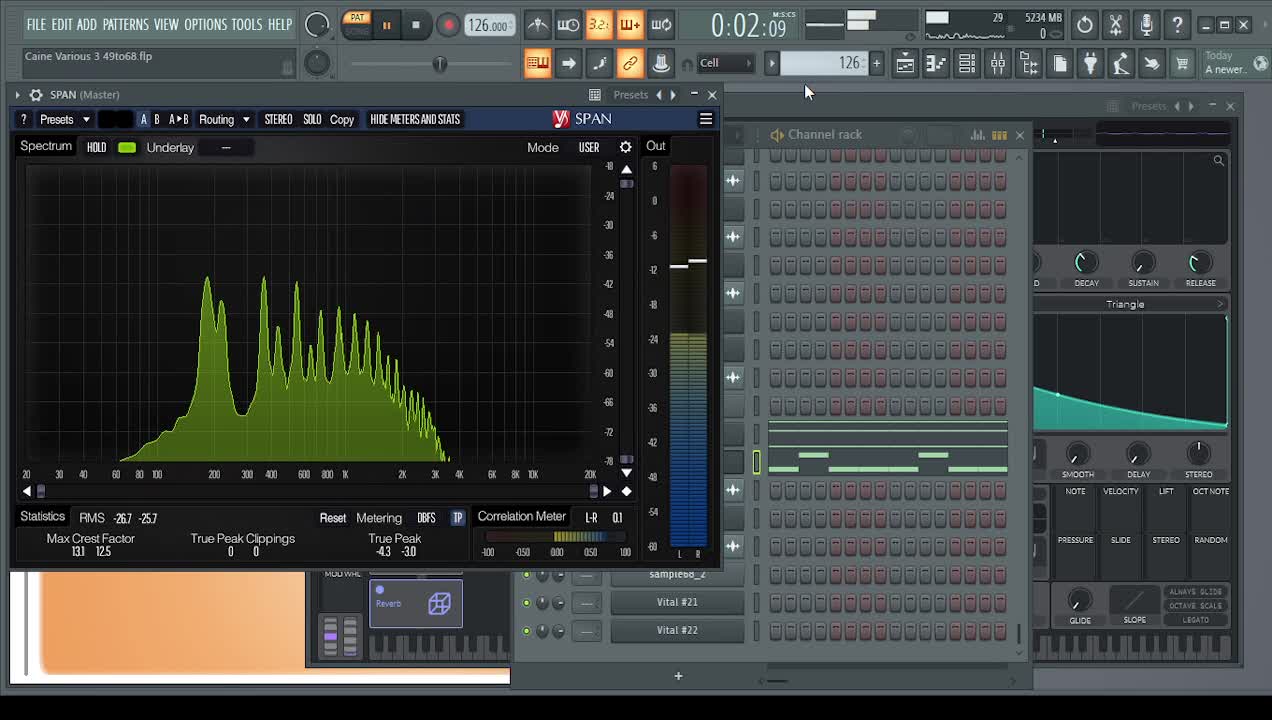This screenshot has width=1272, height=720.
Task: Open SPAN Presets dropdown
Action: pyautogui.click(x=65, y=119)
